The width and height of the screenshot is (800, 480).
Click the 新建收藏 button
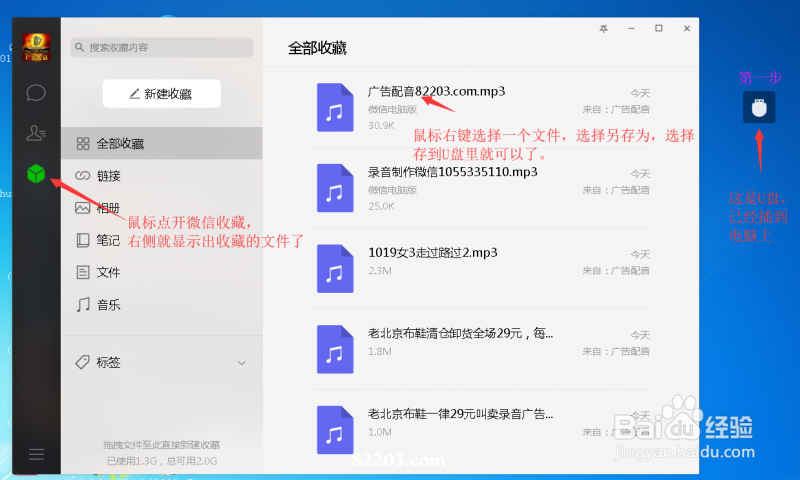pyautogui.click(x=162, y=93)
